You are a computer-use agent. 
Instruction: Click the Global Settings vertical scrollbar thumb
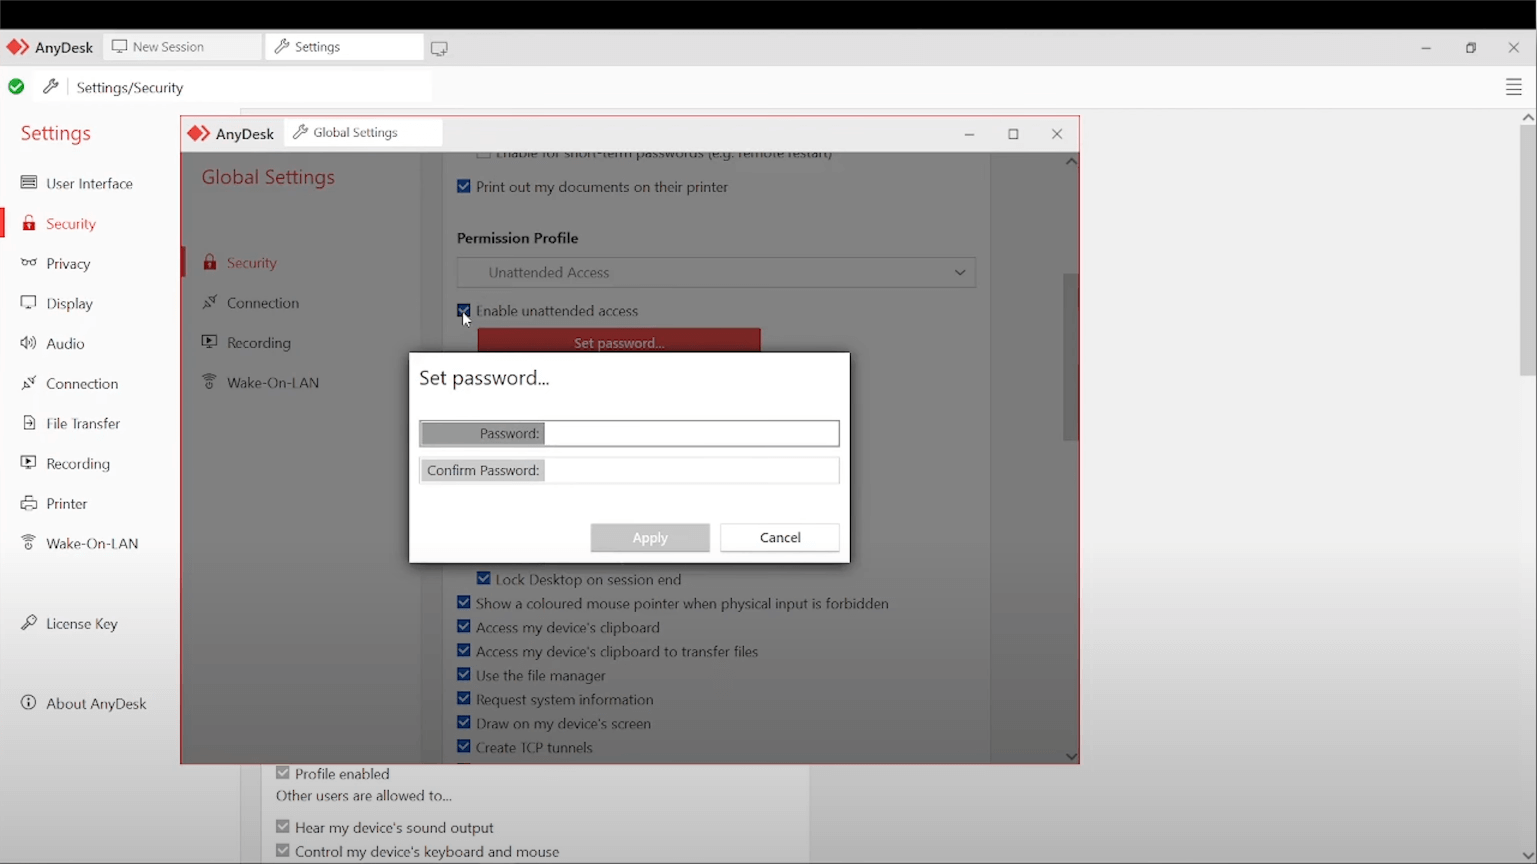coord(1071,357)
